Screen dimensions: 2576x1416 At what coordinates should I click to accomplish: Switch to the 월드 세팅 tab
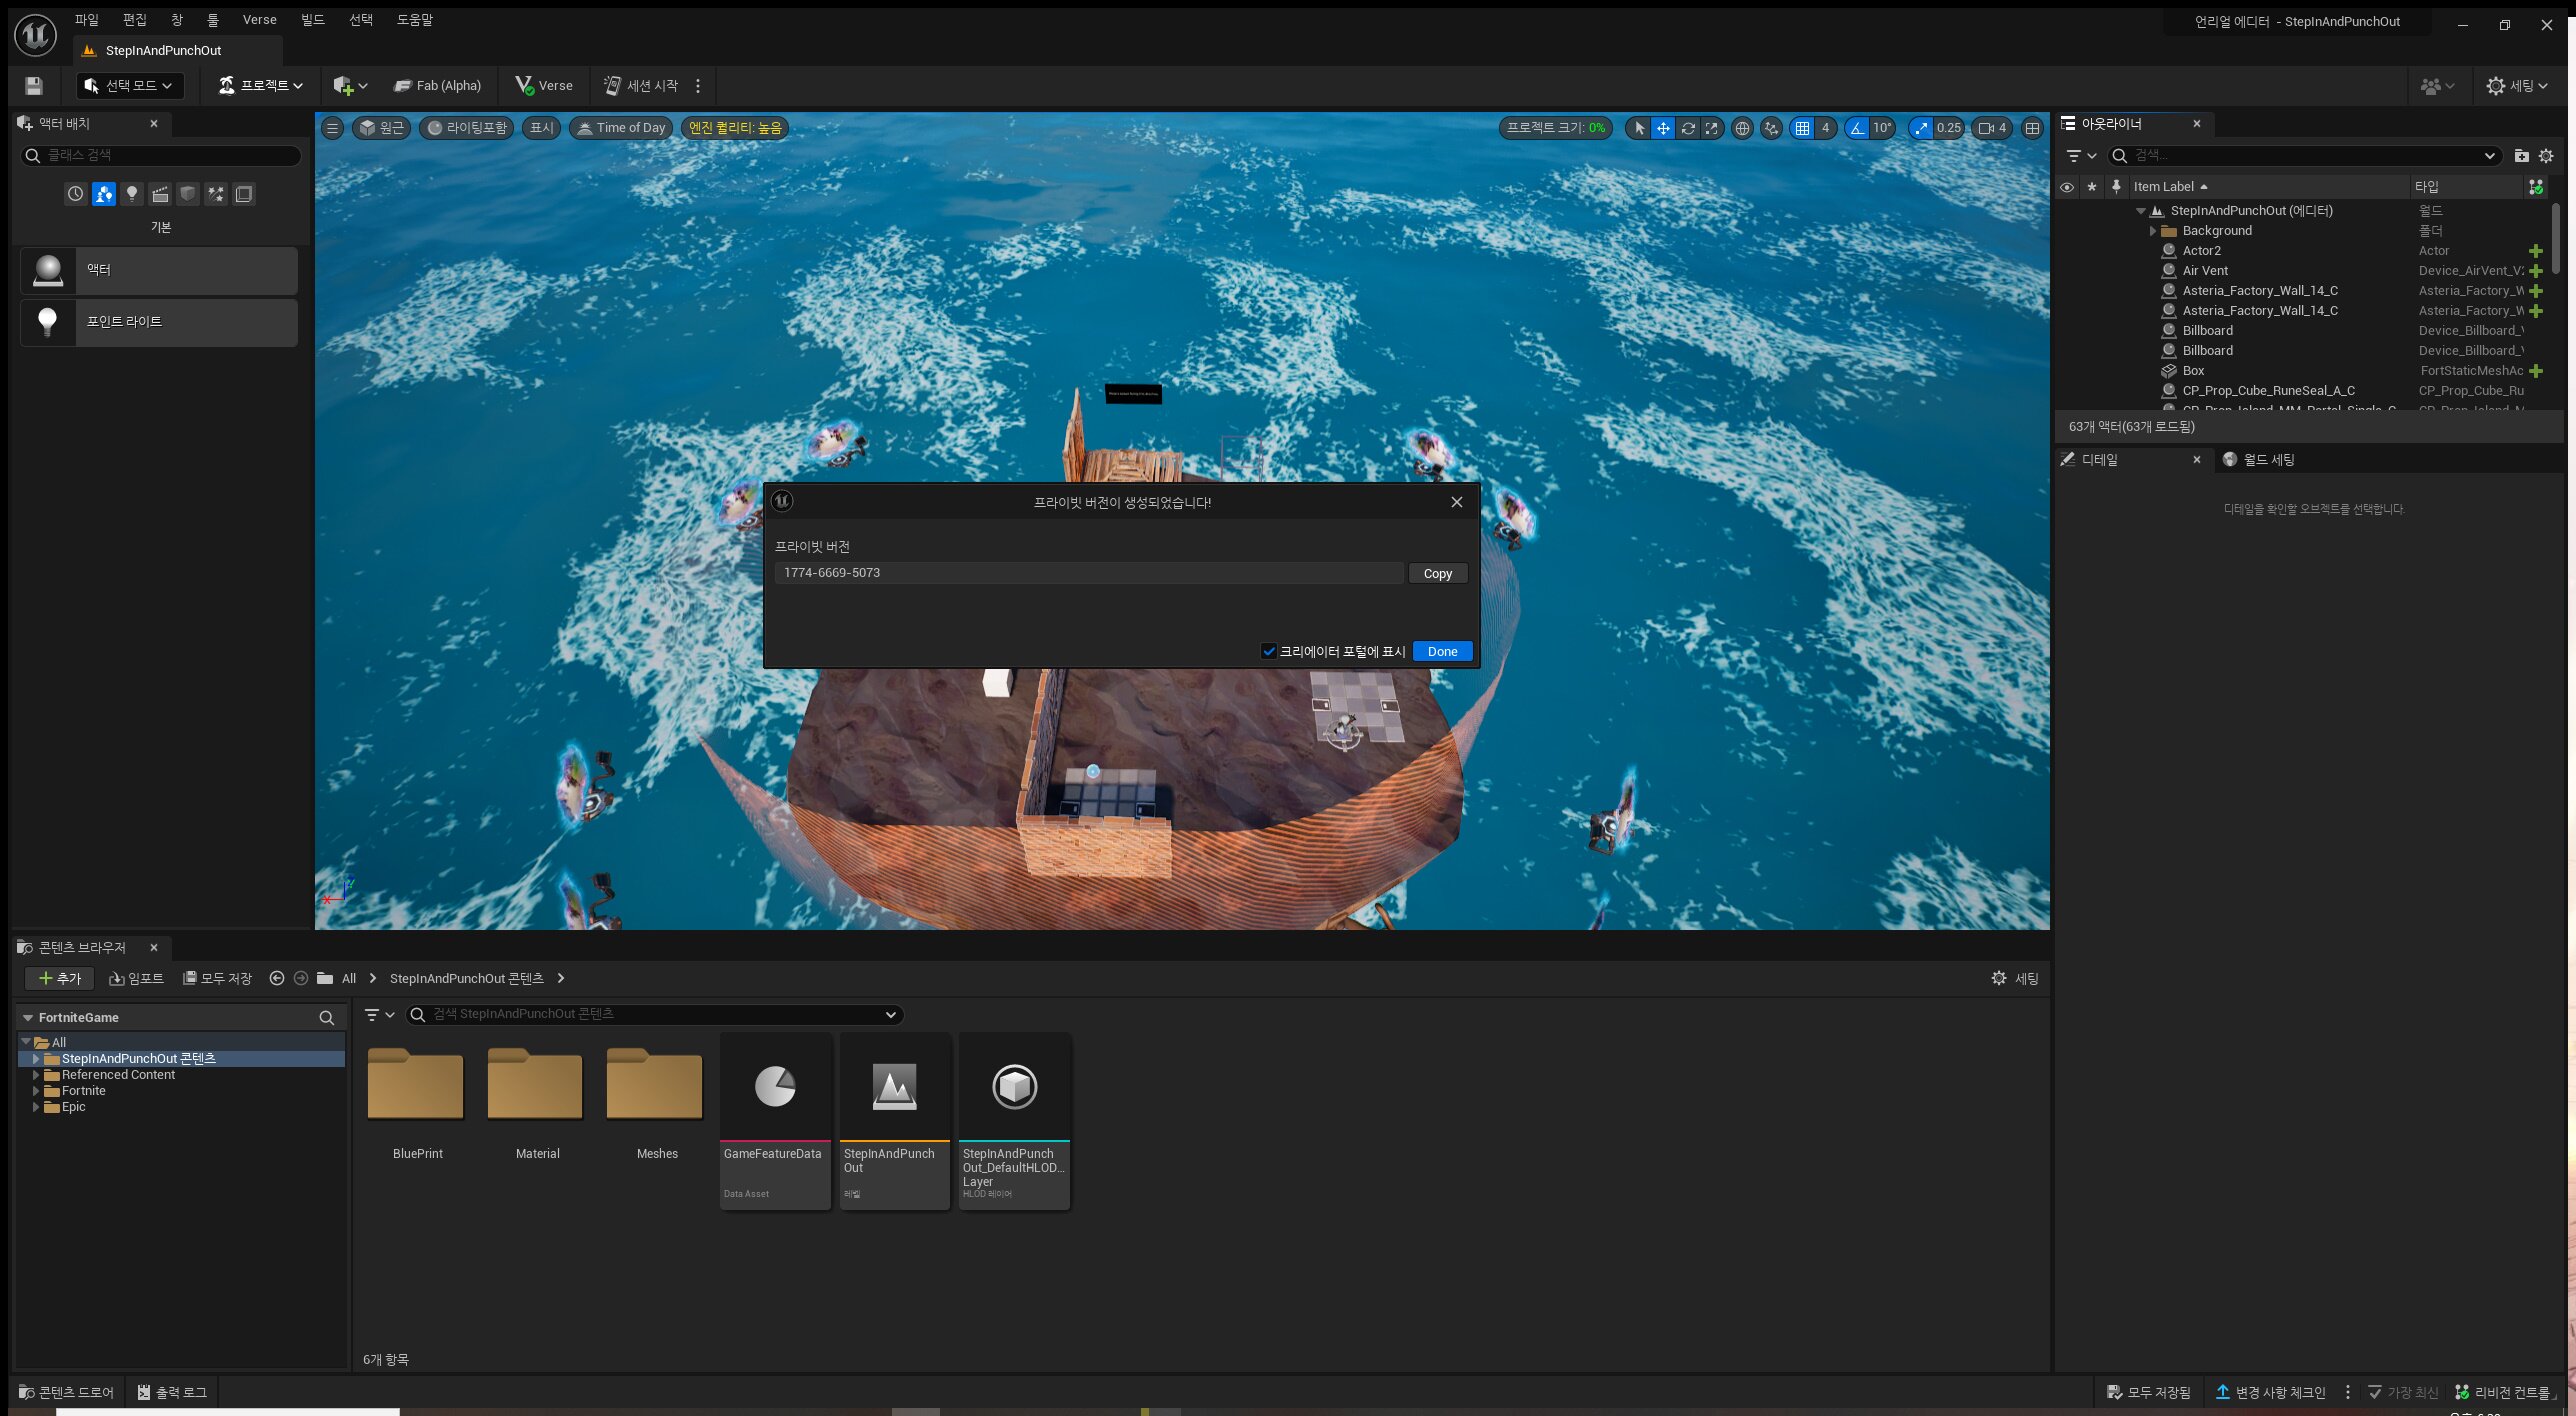pyautogui.click(x=2268, y=460)
